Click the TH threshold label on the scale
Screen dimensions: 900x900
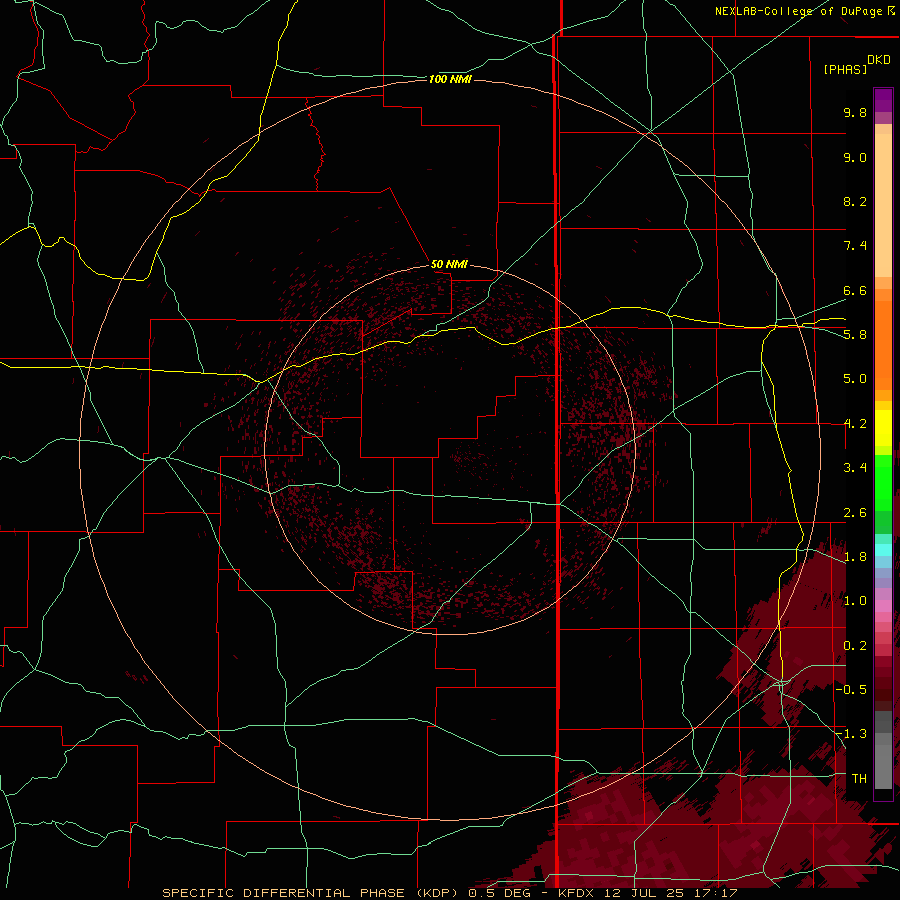[x=859, y=778]
